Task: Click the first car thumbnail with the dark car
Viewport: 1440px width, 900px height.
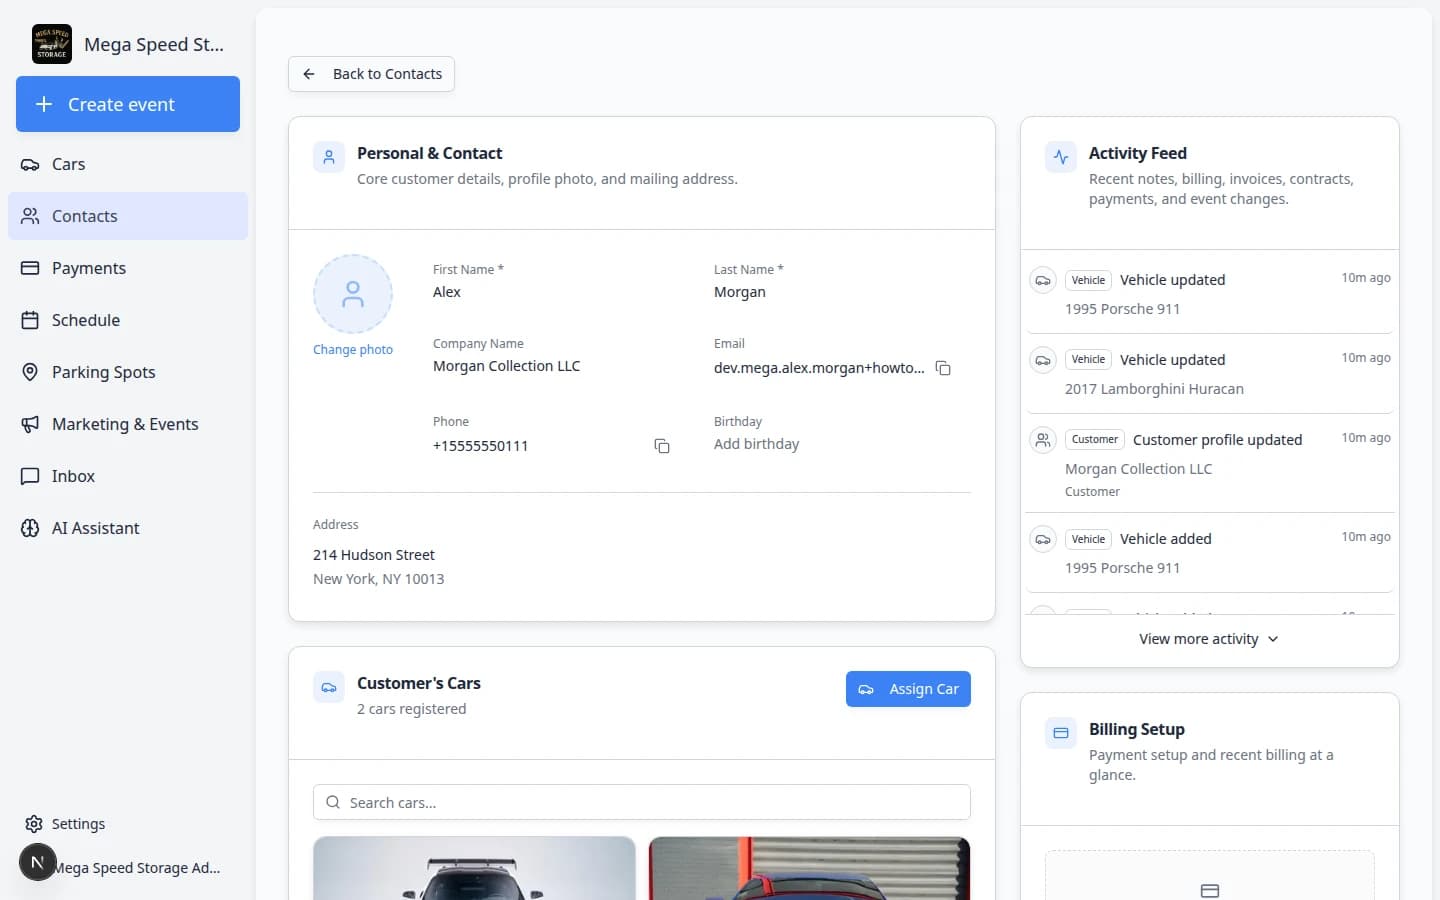Action: coord(474,868)
